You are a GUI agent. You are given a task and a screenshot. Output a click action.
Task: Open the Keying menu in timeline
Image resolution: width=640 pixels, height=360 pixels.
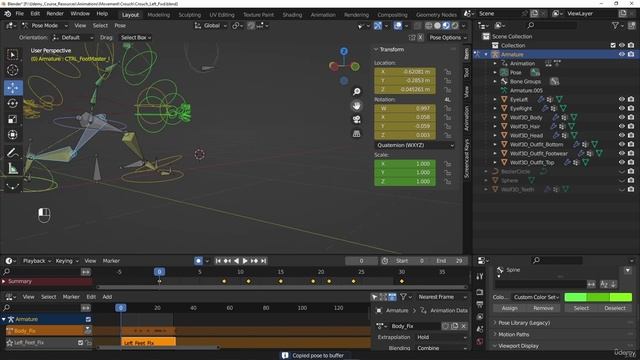(67, 261)
